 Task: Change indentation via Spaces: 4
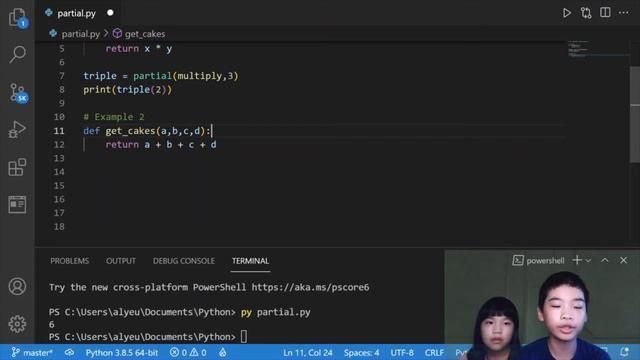point(361,352)
